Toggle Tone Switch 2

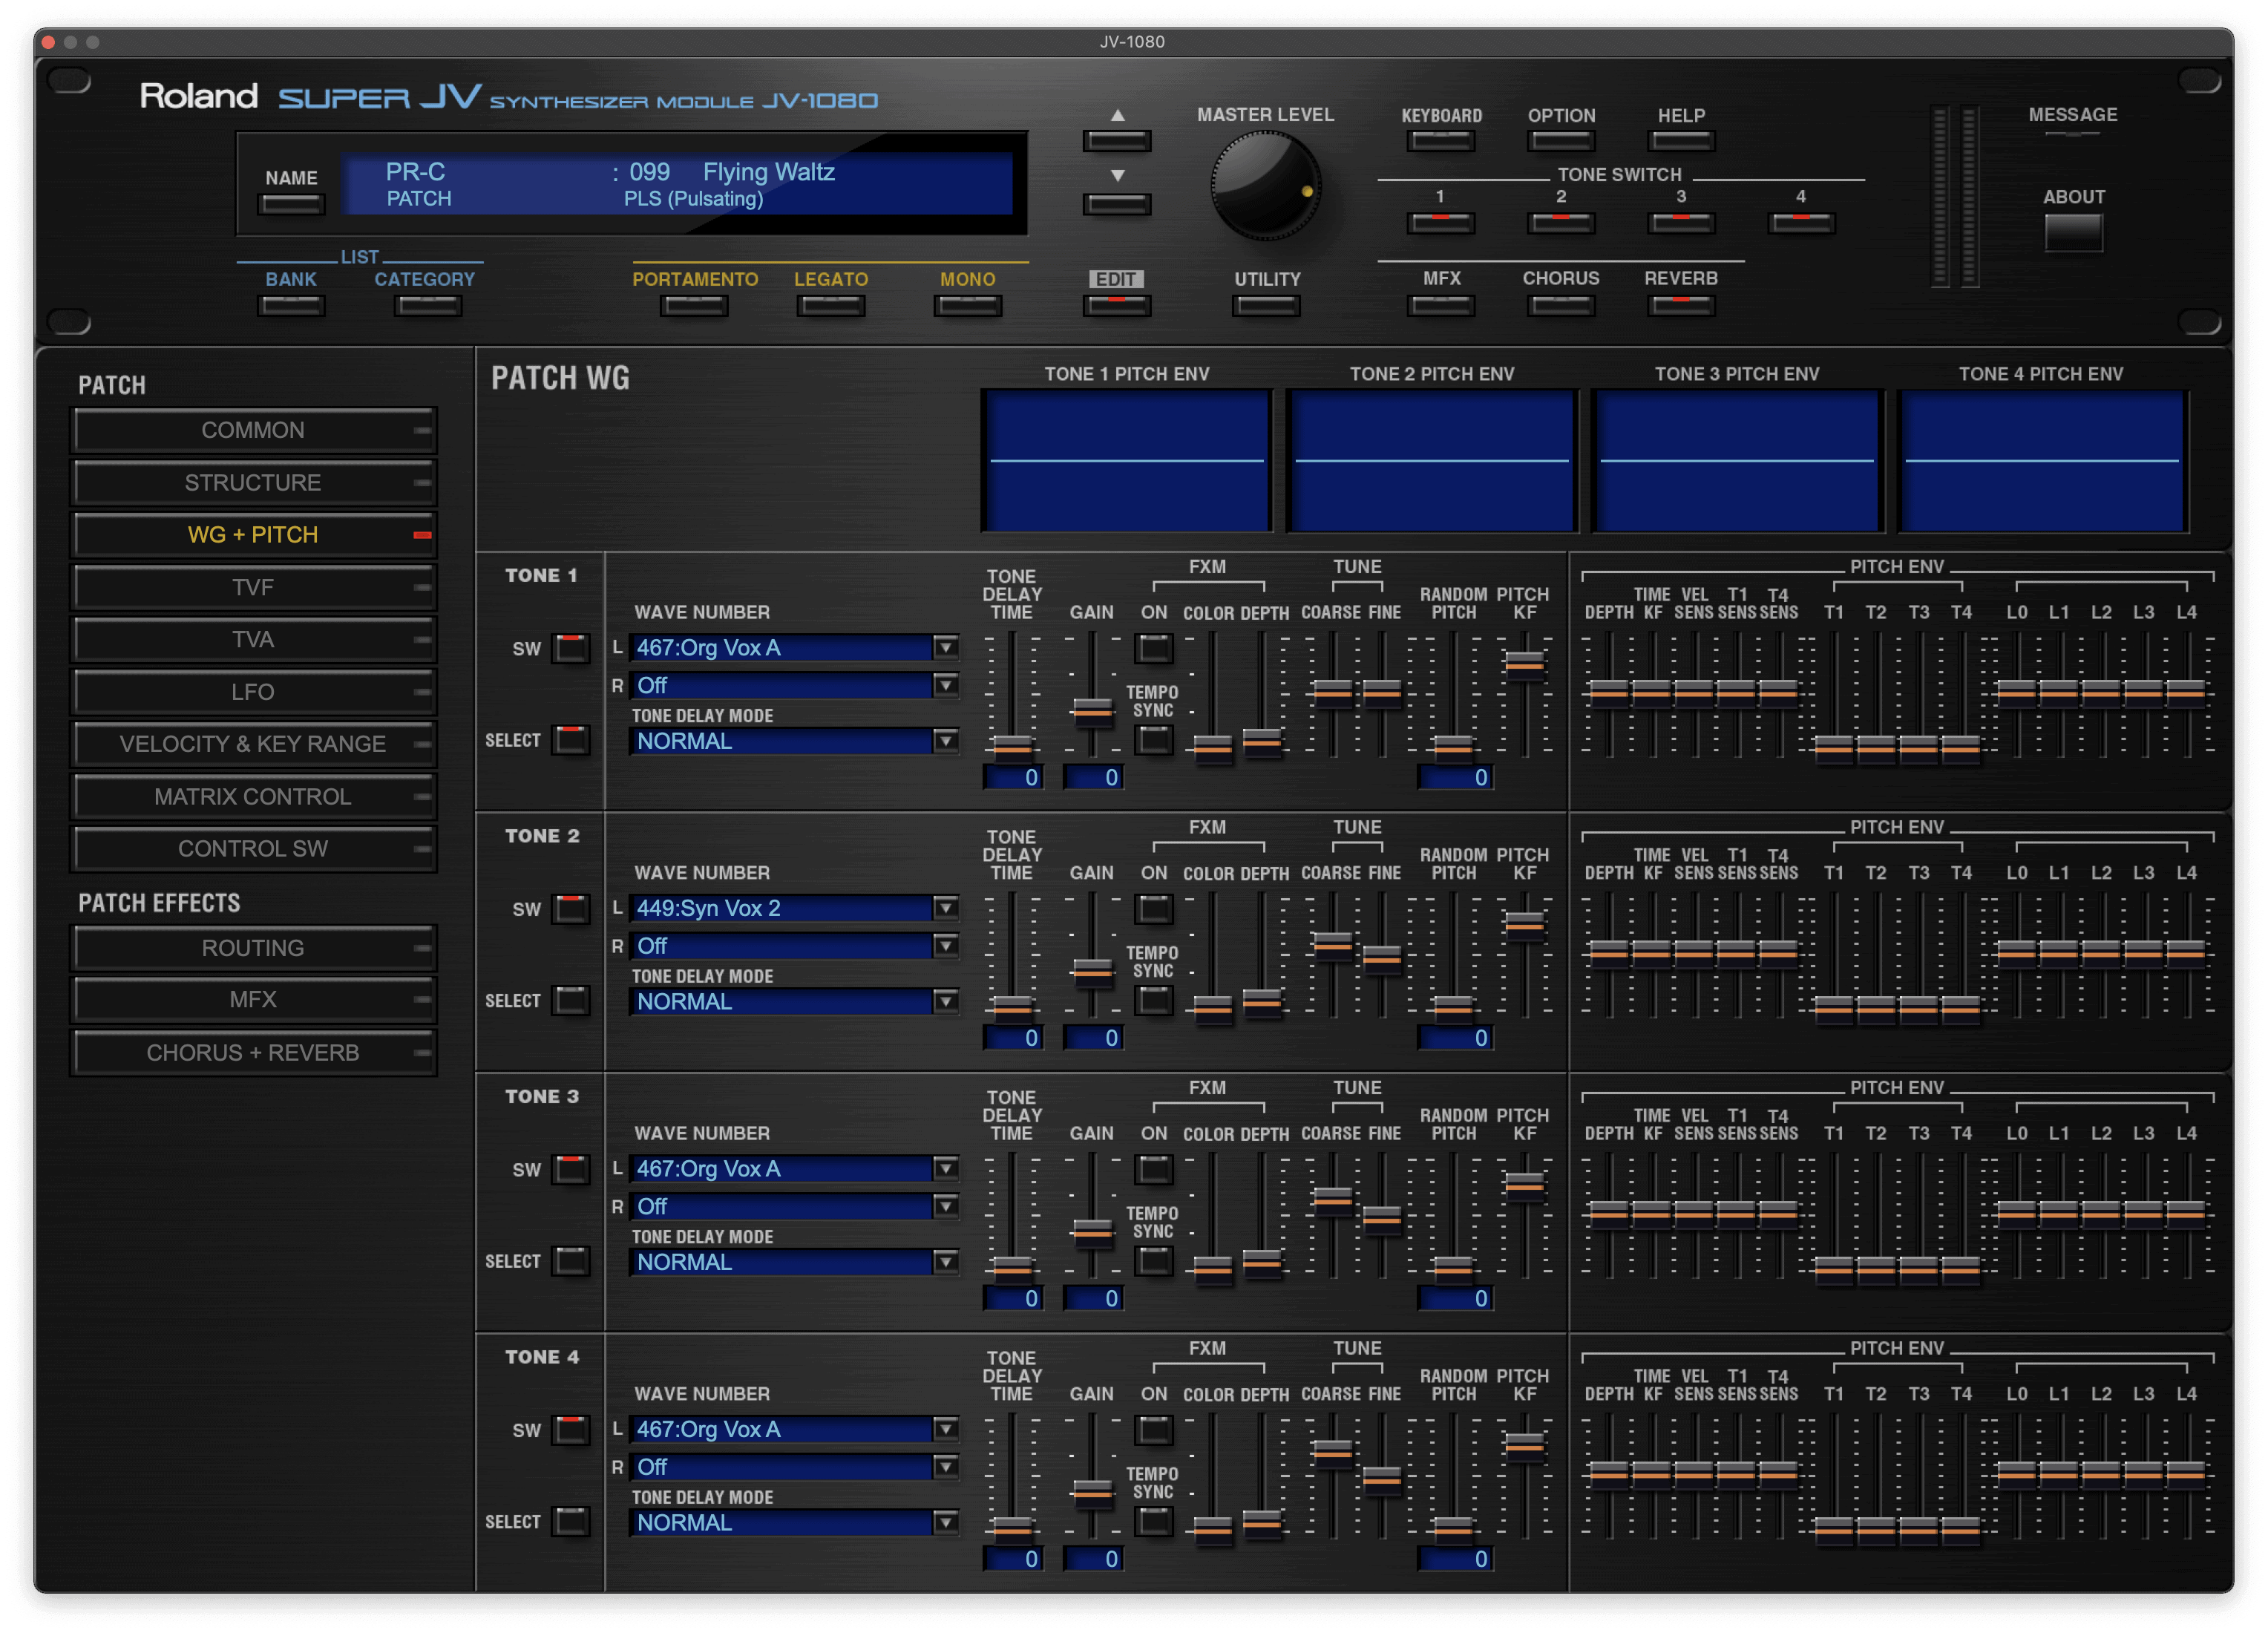1560,222
